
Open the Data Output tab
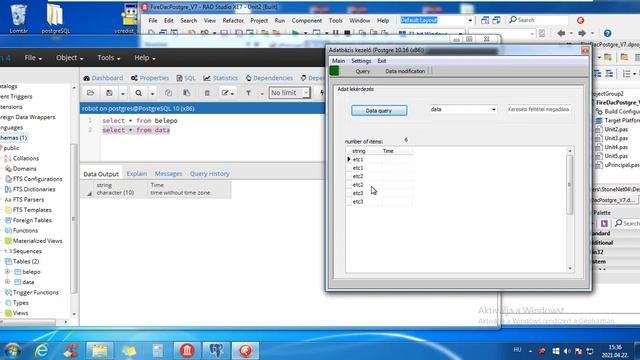pyautogui.click(x=101, y=174)
